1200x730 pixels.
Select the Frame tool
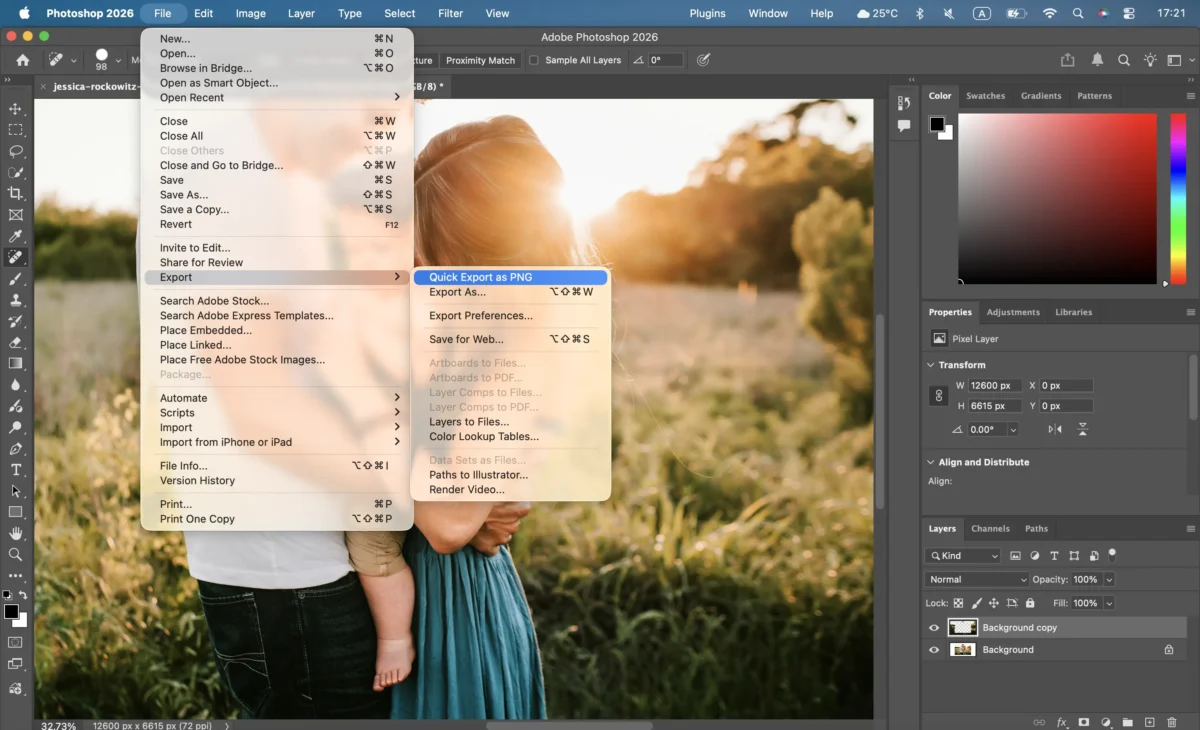15,215
